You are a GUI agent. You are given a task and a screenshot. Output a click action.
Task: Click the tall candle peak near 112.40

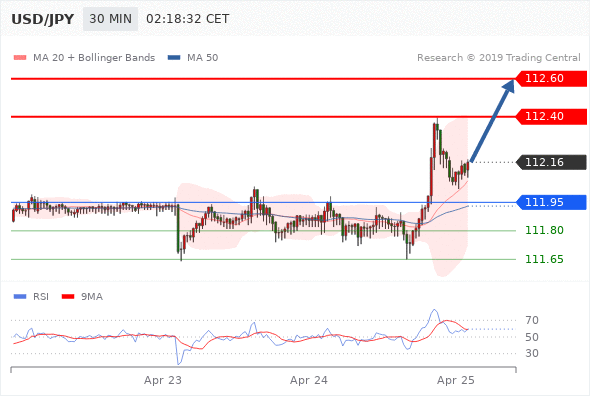(x=436, y=128)
